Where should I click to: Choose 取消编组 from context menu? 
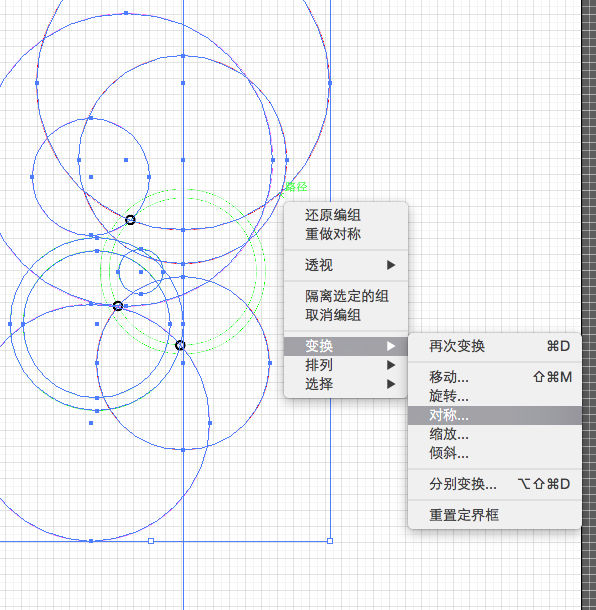(x=346, y=315)
